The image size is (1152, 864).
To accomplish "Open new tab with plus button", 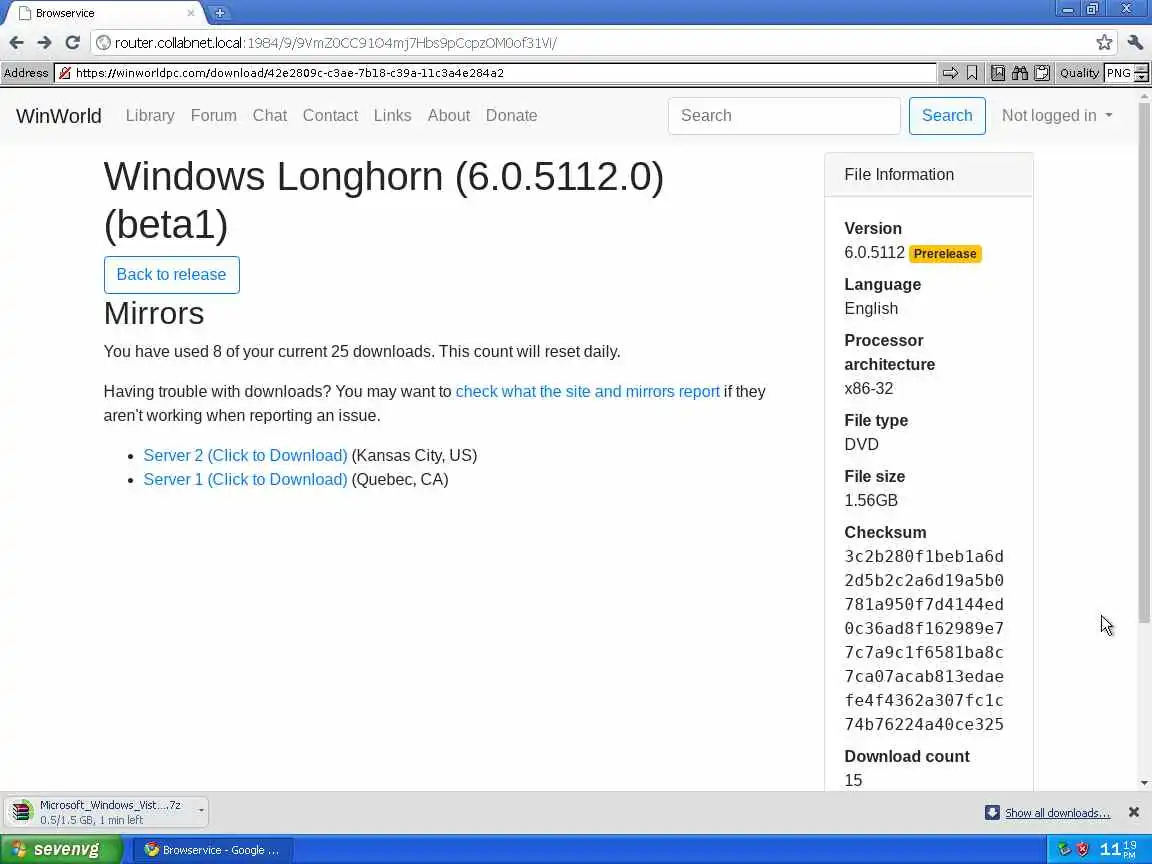I will tap(219, 12).
